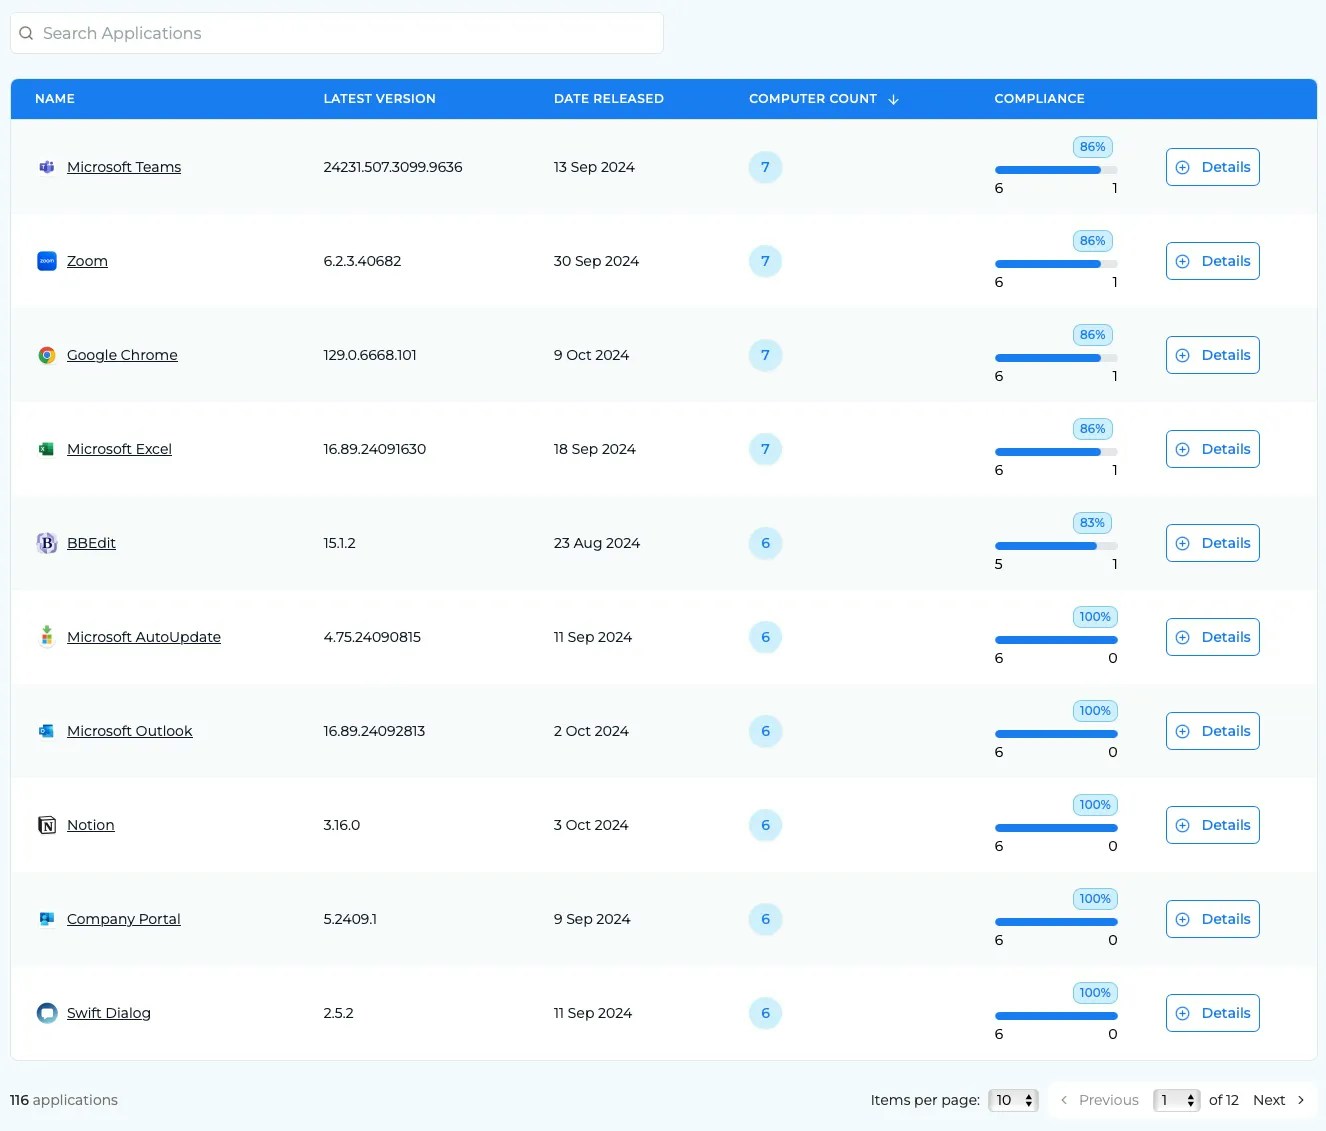Viewport: 1326px width, 1131px height.
Task: Click Details for Company Portal
Action: [1212, 919]
